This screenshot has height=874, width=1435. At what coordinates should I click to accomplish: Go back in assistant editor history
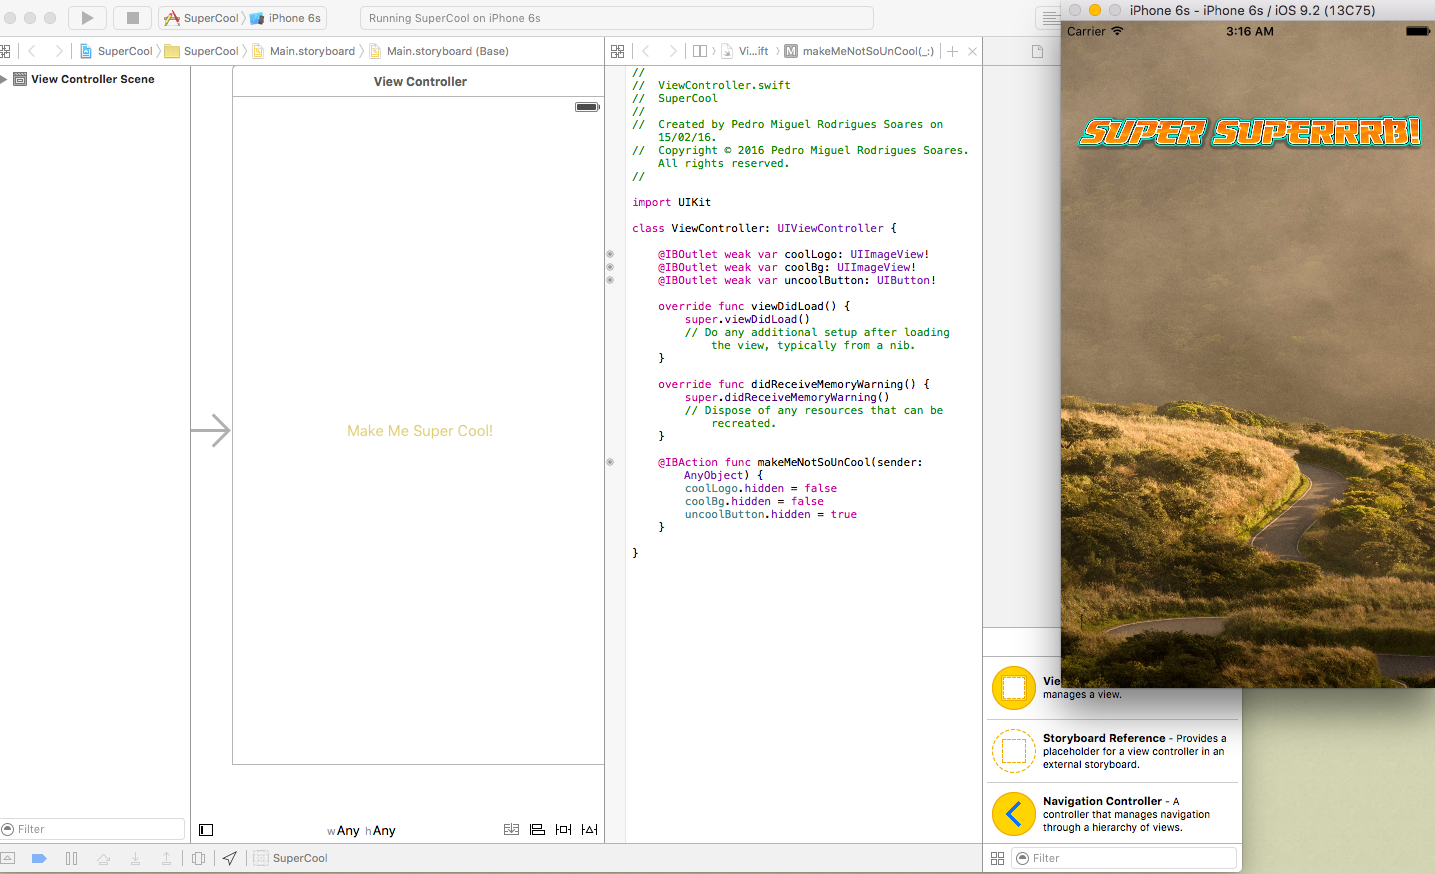(646, 51)
